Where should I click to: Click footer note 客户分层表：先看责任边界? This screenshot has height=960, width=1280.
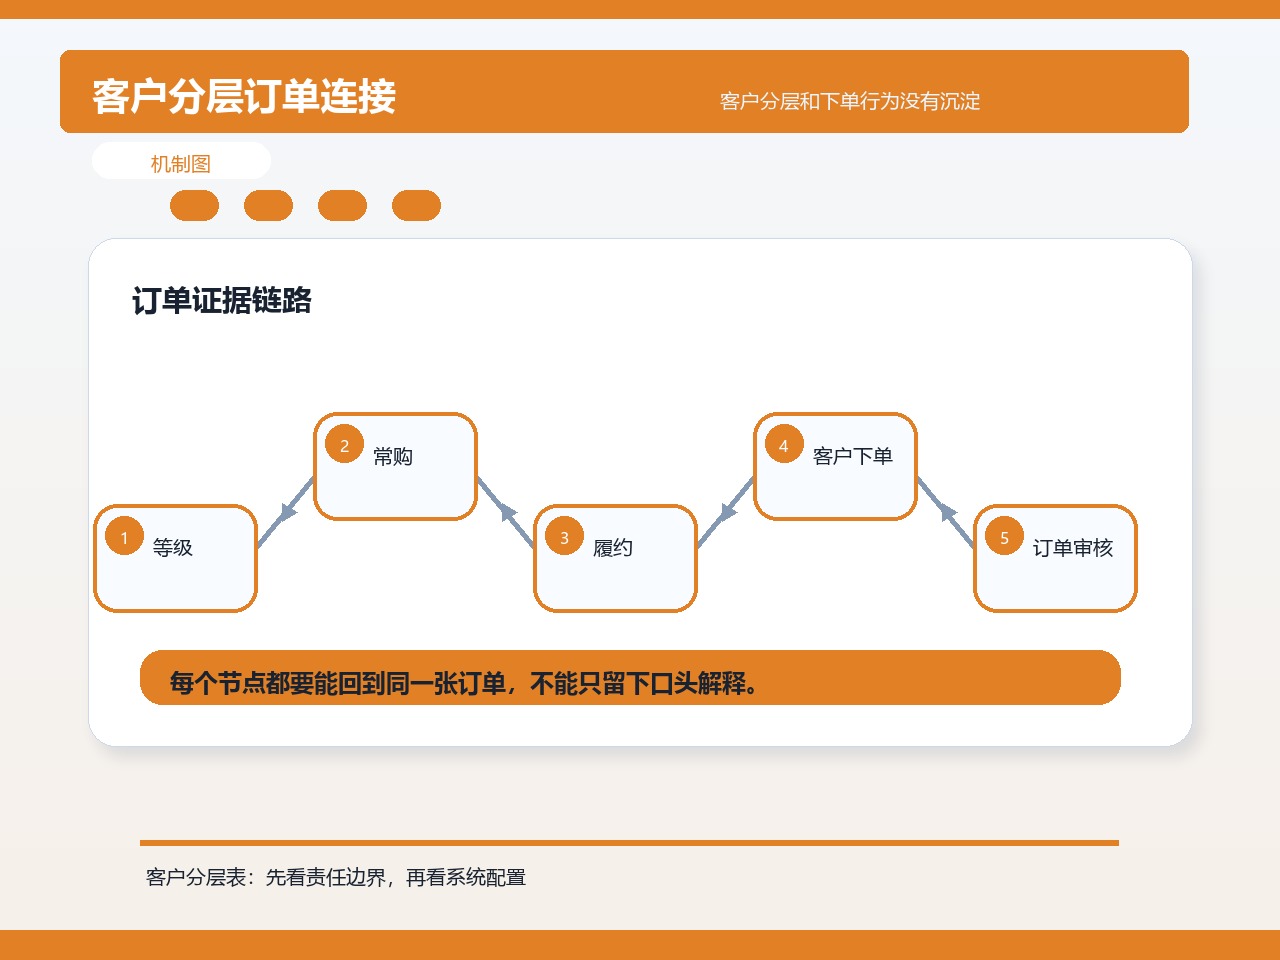tap(266, 877)
